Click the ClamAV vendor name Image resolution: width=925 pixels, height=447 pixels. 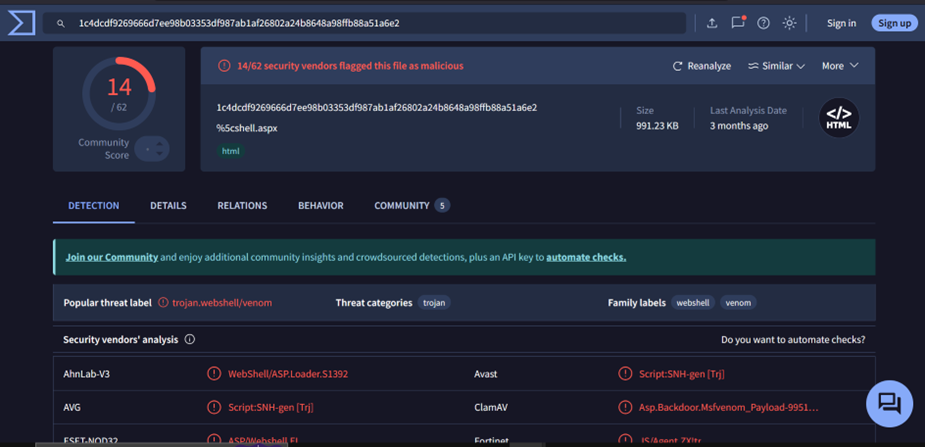coord(491,407)
